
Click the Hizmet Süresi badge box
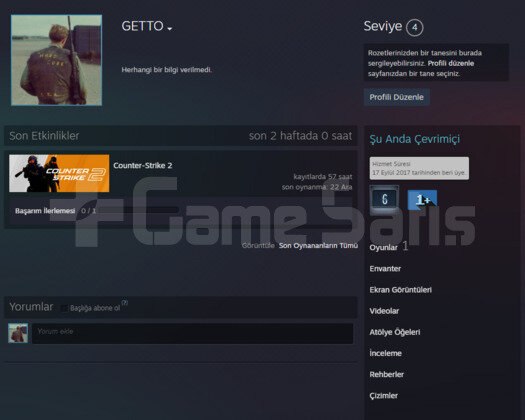(419, 168)
